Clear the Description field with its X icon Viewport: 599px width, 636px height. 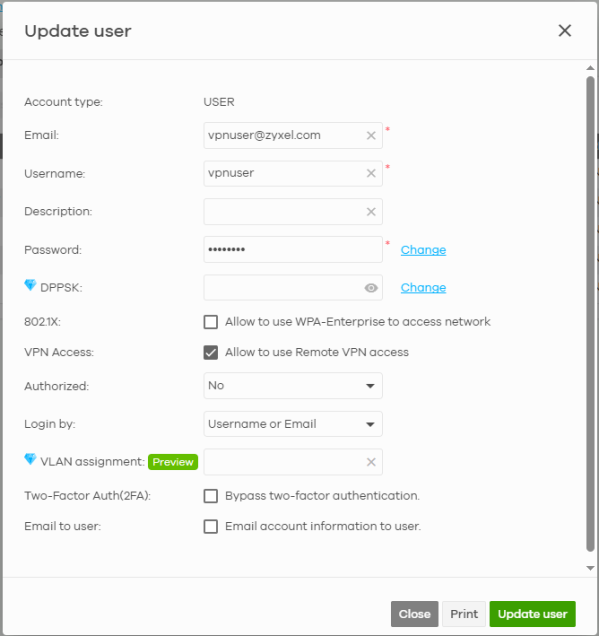371,211
